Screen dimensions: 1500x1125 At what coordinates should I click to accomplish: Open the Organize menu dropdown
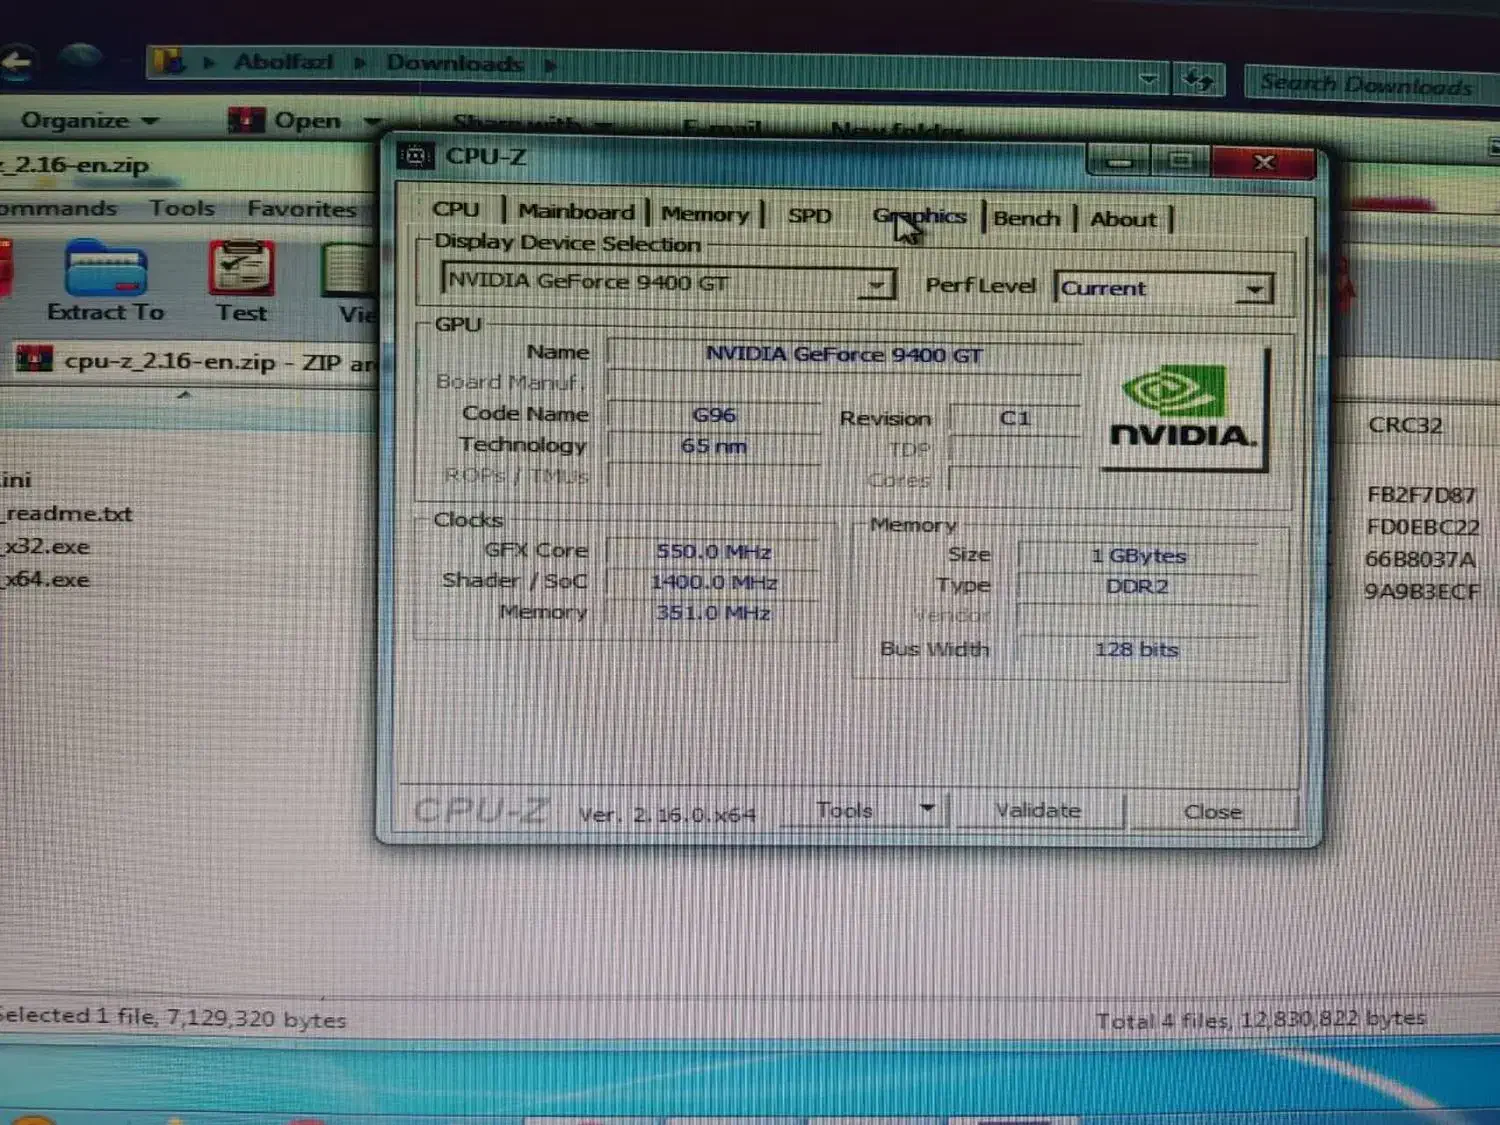(90, 120)
